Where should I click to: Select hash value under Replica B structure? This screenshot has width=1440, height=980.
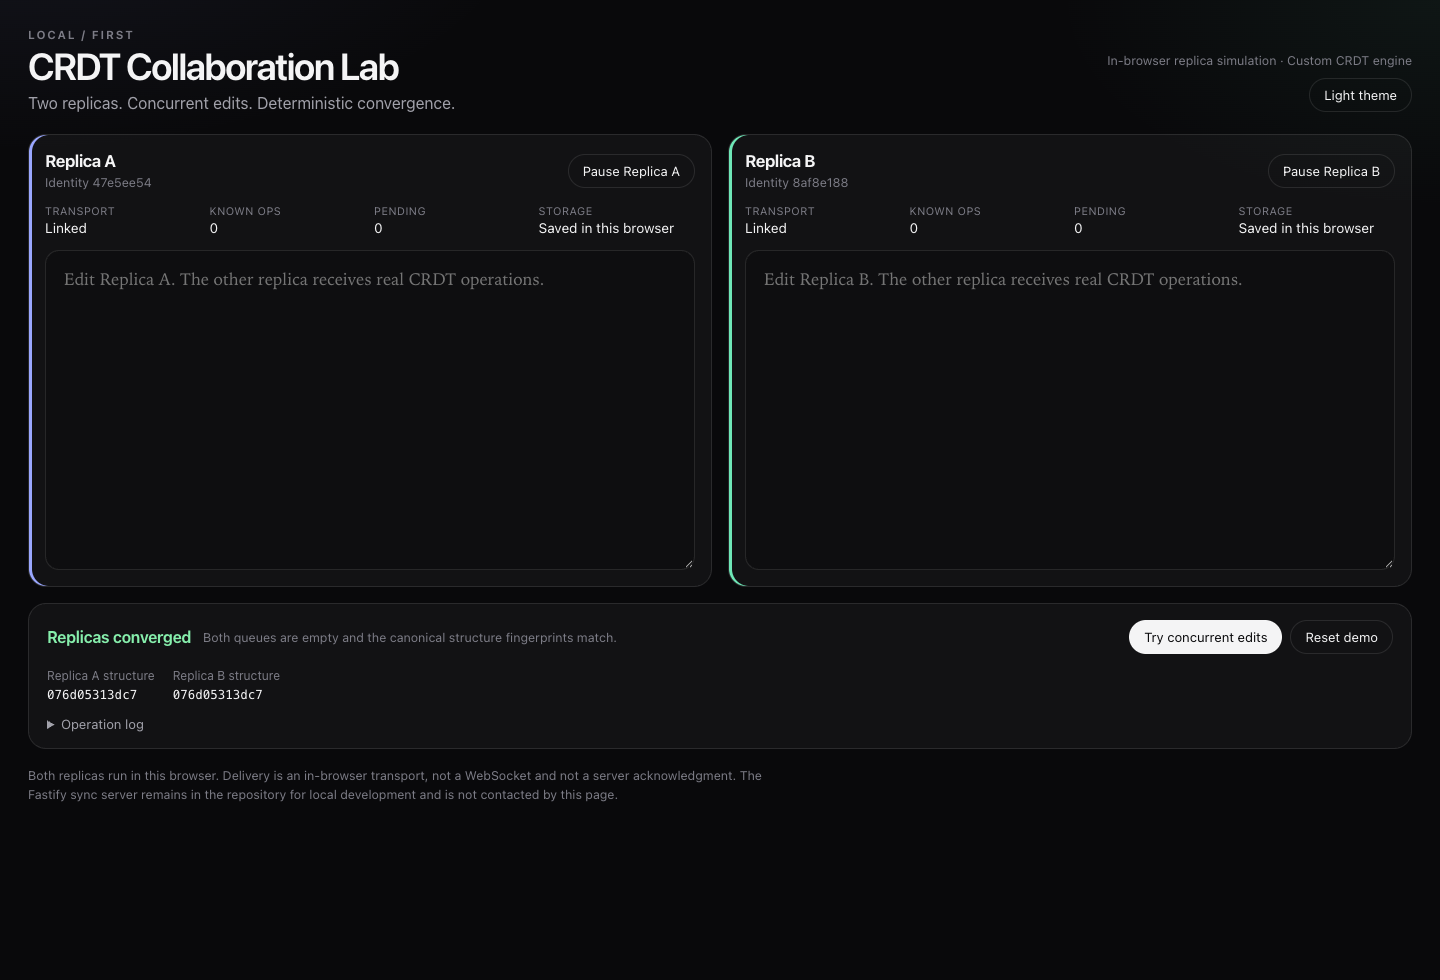pos(217,694)
